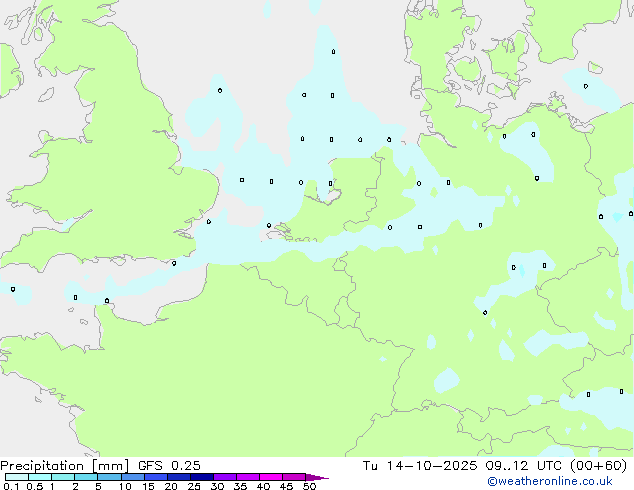Click the '20' legend scale value
Image resolution: width=634 pixels, height=490 pixels.
[x=171, y=486]
